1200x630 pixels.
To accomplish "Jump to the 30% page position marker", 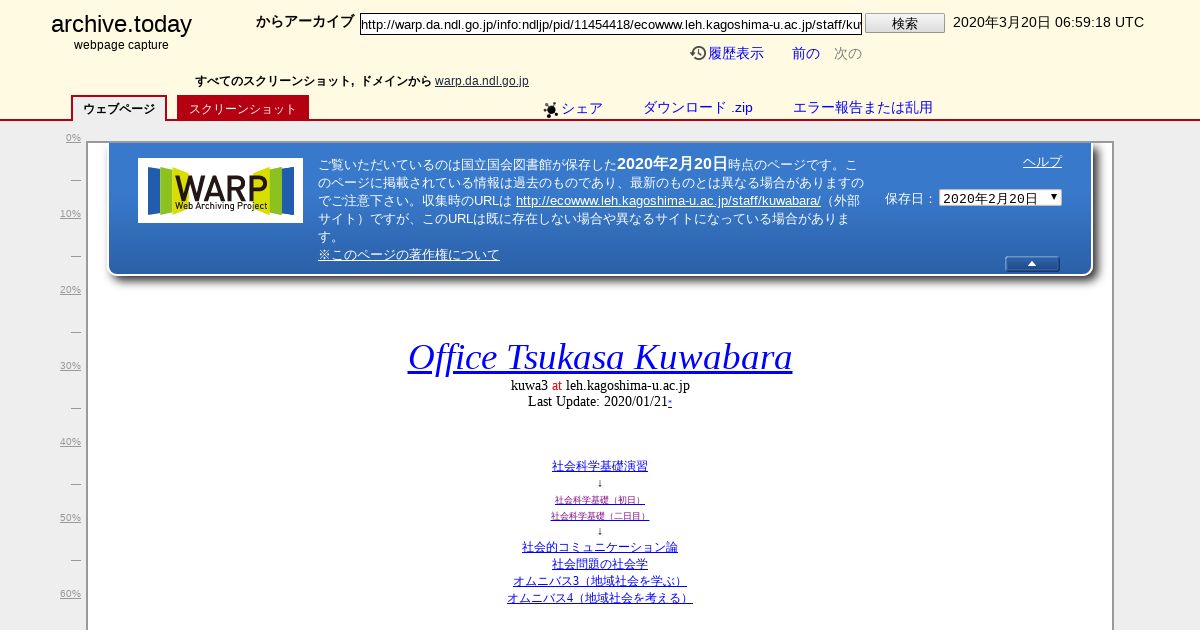I will click(70, 366).
